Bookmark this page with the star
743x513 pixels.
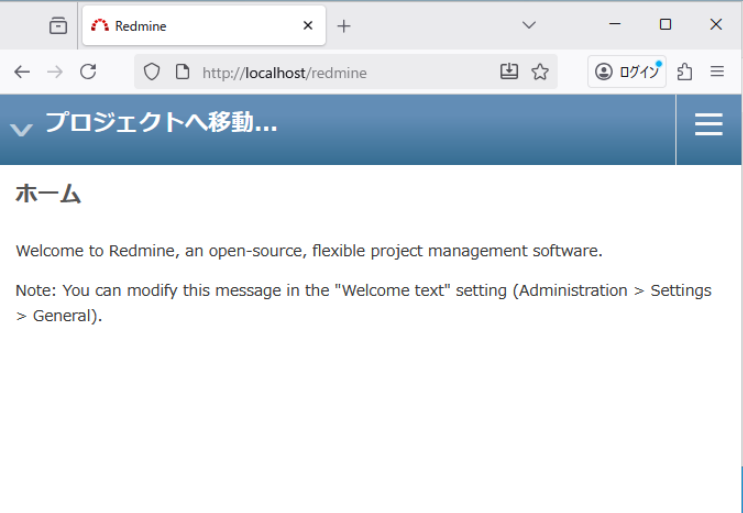click(540, 72)
